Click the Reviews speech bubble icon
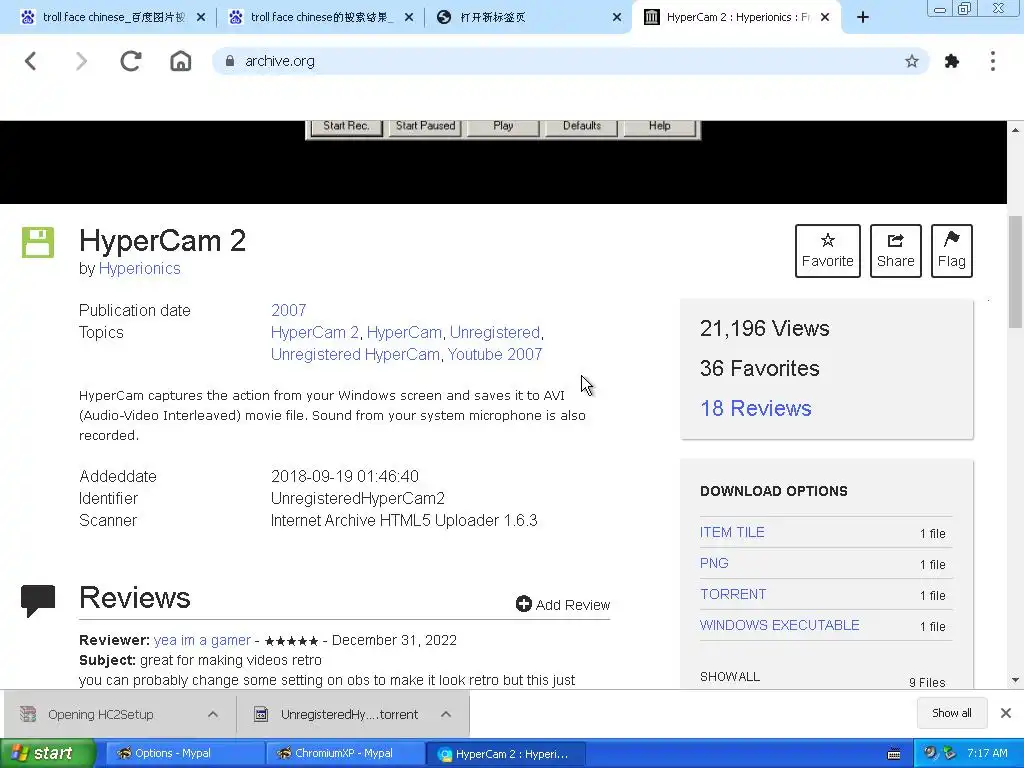The width and height of the screenshot is (1024, 768). point(38,601)
